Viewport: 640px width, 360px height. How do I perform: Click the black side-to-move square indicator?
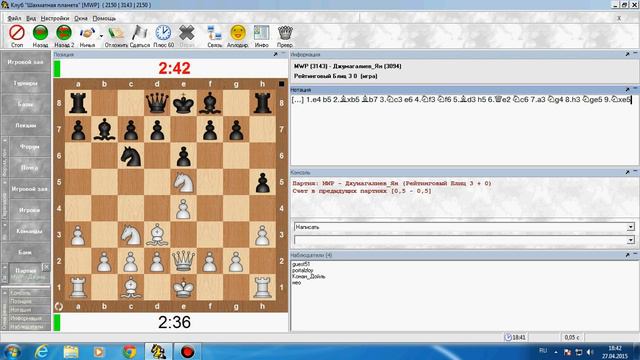coord(281,84)
